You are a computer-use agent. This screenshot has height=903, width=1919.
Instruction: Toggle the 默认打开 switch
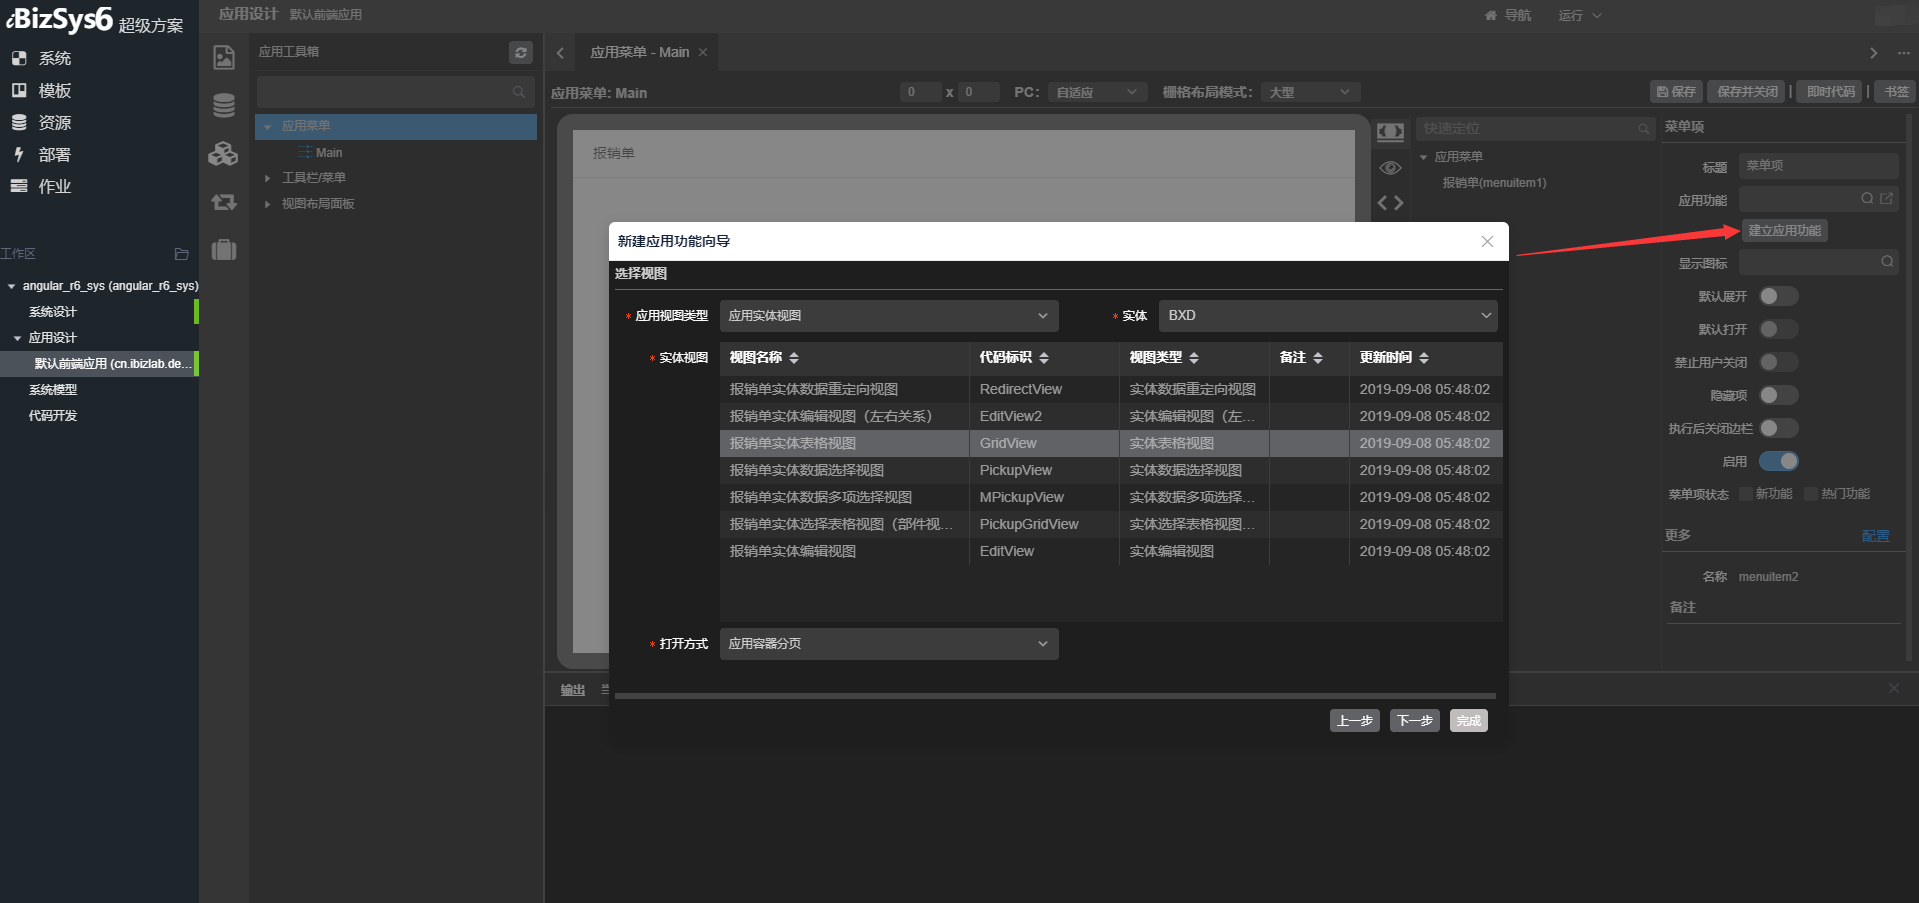click(1778, 329)
